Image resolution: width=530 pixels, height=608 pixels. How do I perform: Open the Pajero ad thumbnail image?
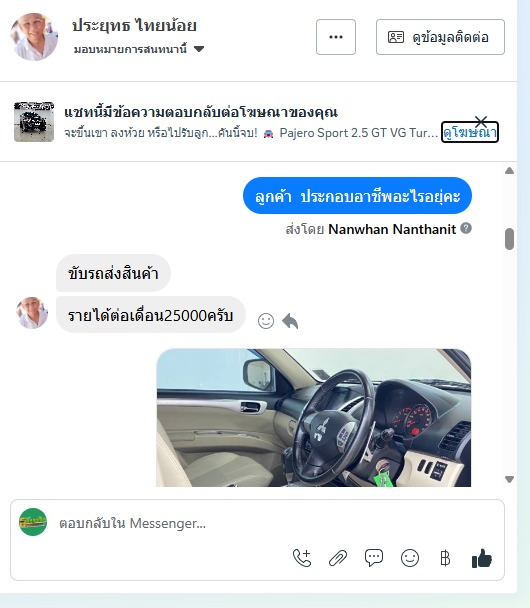point(34,122)
